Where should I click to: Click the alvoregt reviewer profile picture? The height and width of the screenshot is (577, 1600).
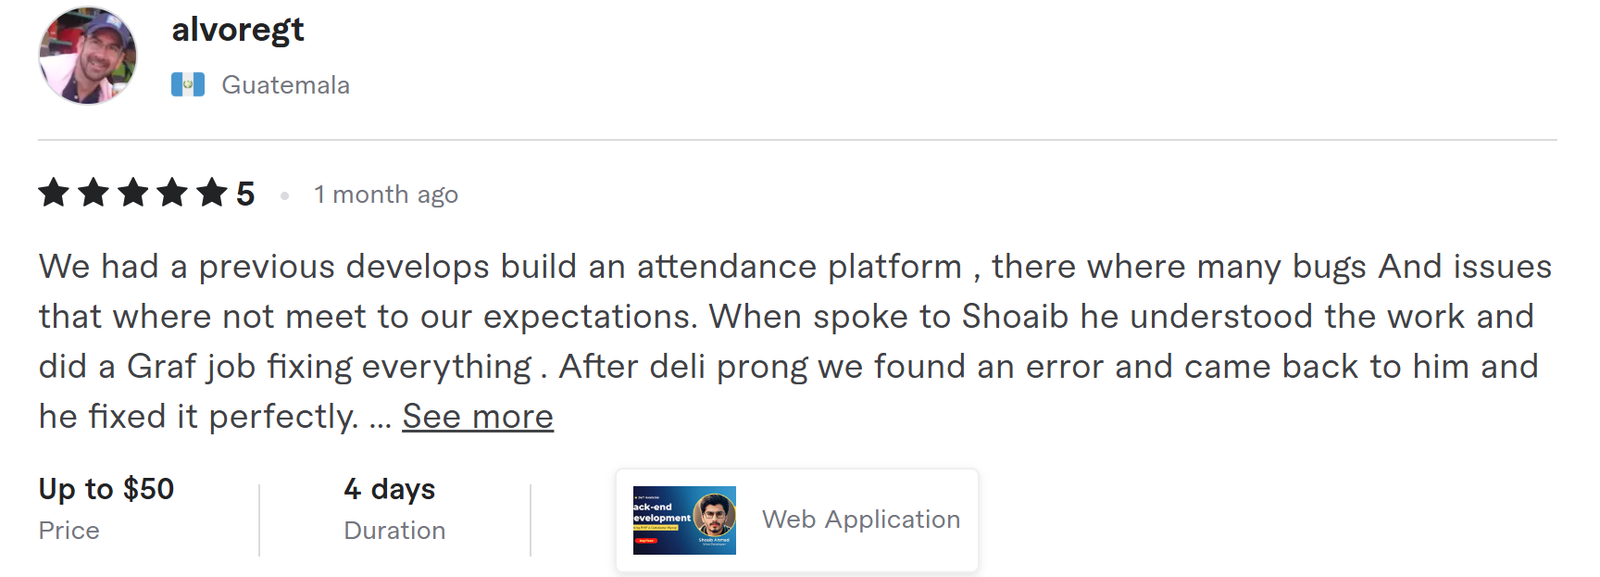tap(88, 56)
